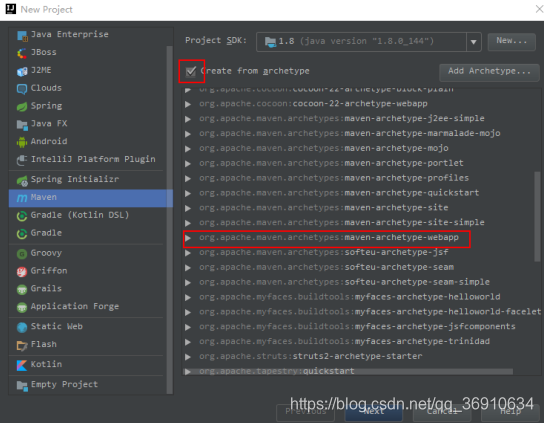The image size is (544, 423).
Task: Click the Java FX folder icon
Action: [x=22, y=124]
